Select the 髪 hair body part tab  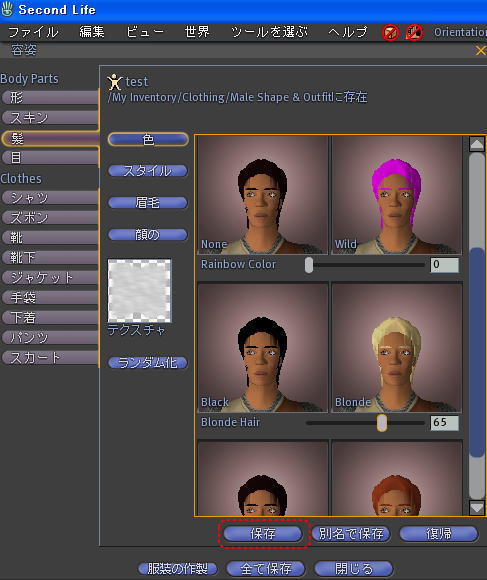(x=50, y=139)
